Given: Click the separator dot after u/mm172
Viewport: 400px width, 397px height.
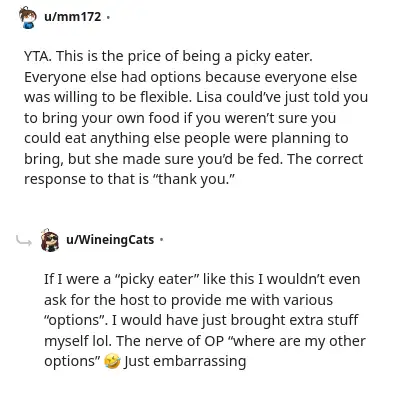Looking at the screenshot, I should (108, 16).
